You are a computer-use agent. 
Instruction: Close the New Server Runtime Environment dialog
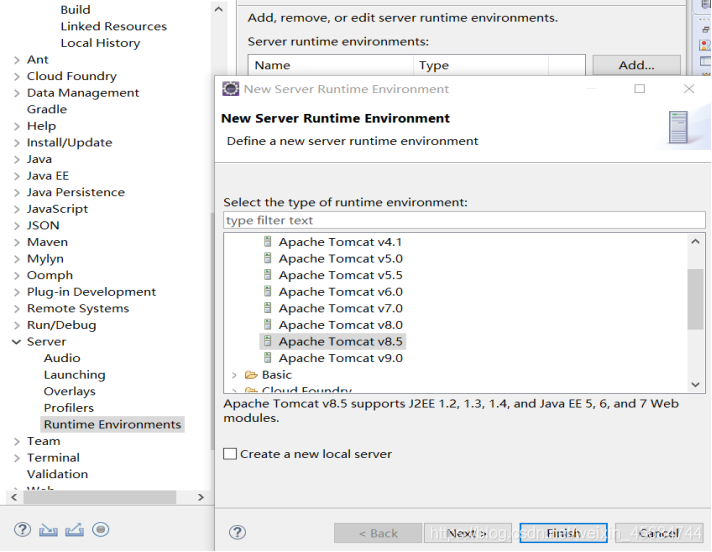[x=689, y=89]
